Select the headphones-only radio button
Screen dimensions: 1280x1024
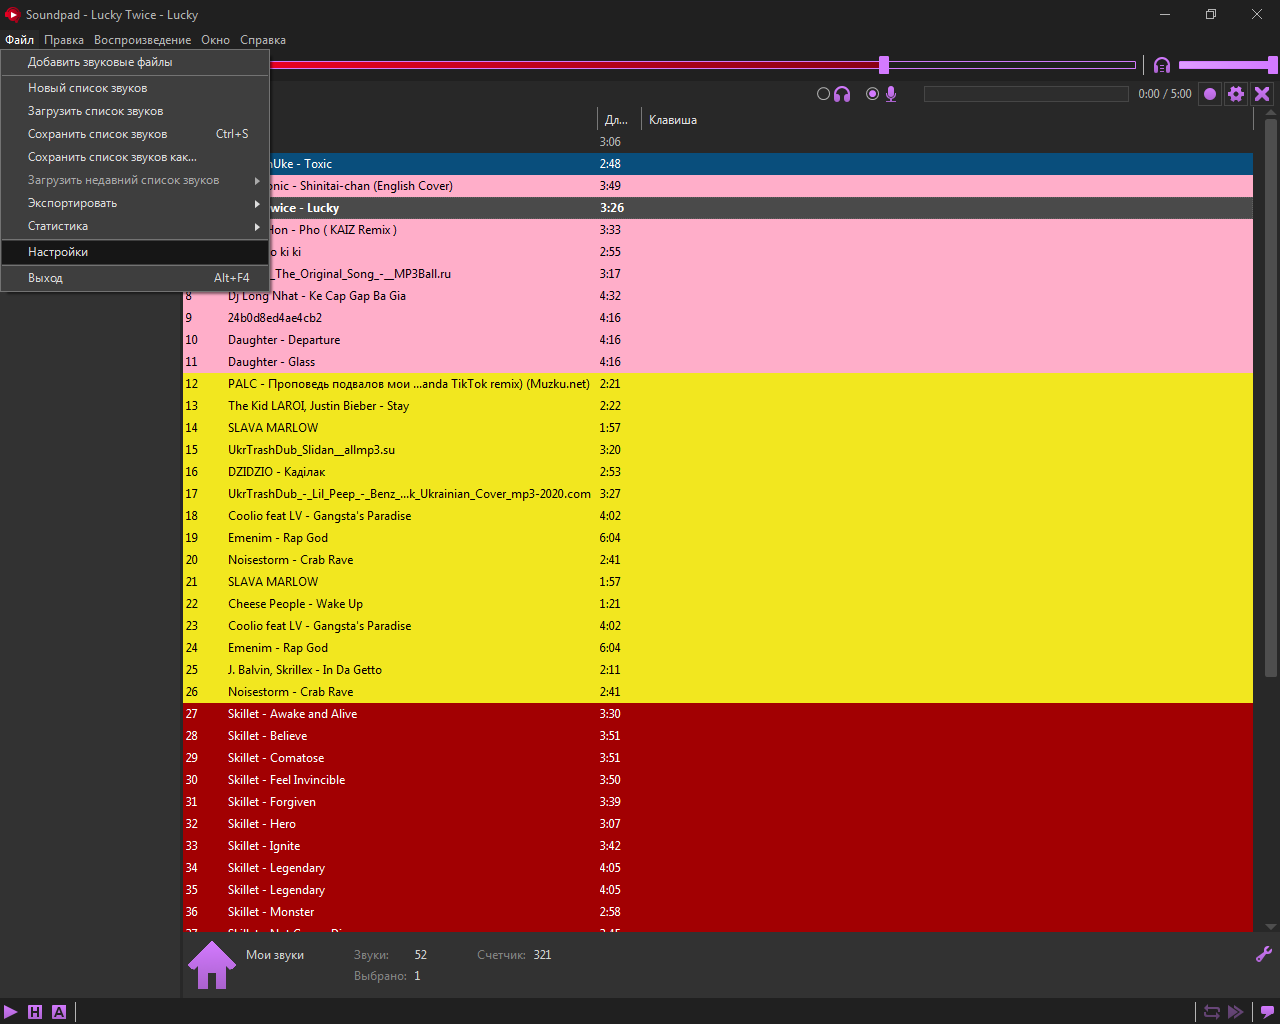click(x=824, y=94)
